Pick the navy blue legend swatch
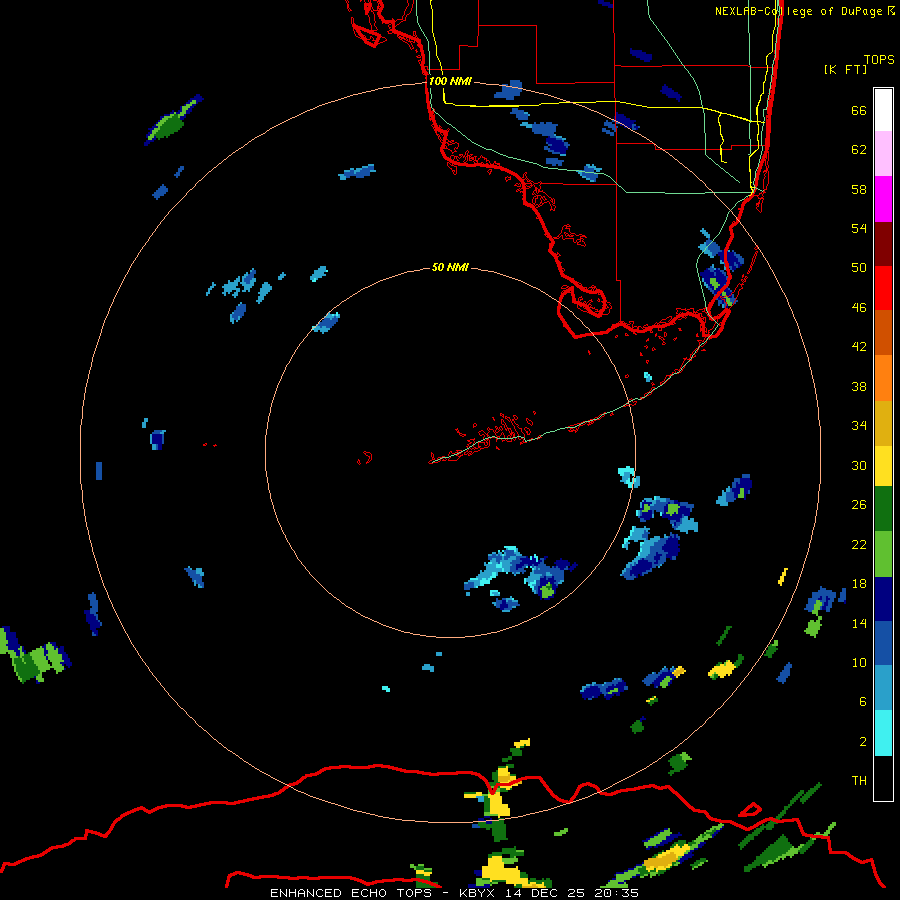The width and height of the screenshot is (900, 900). (883, 599)
